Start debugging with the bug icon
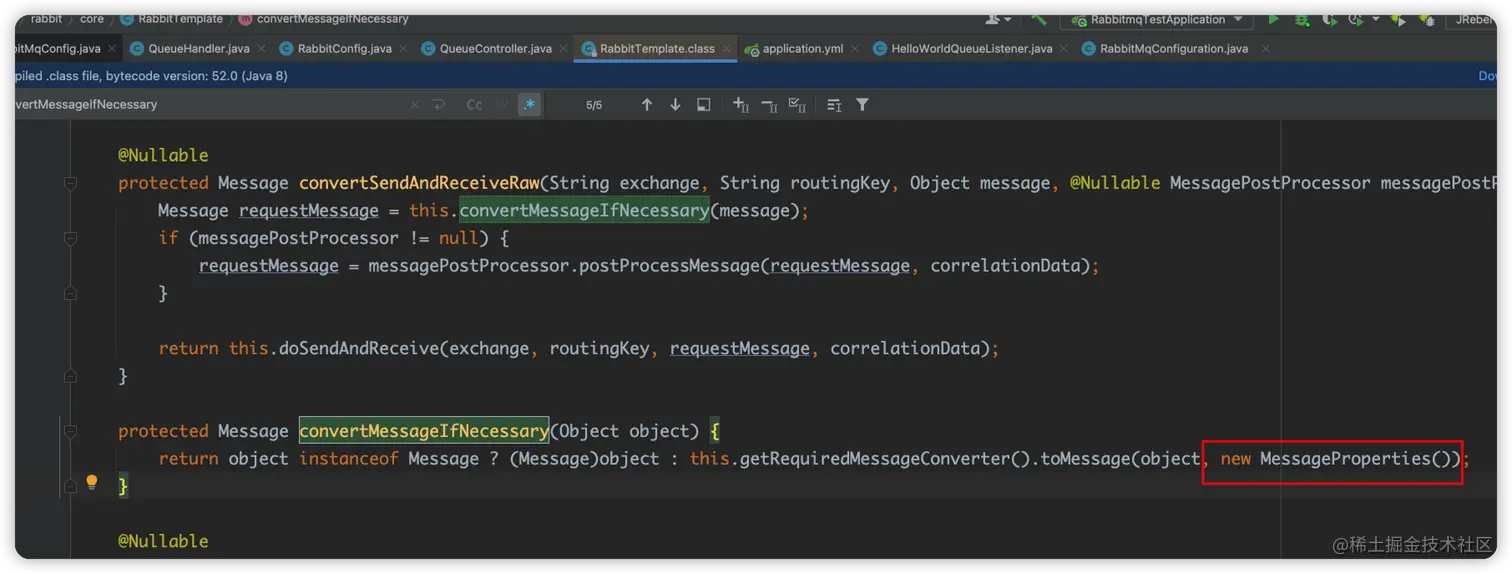This screenshot has width=1512, height=574. point(1301,19)
